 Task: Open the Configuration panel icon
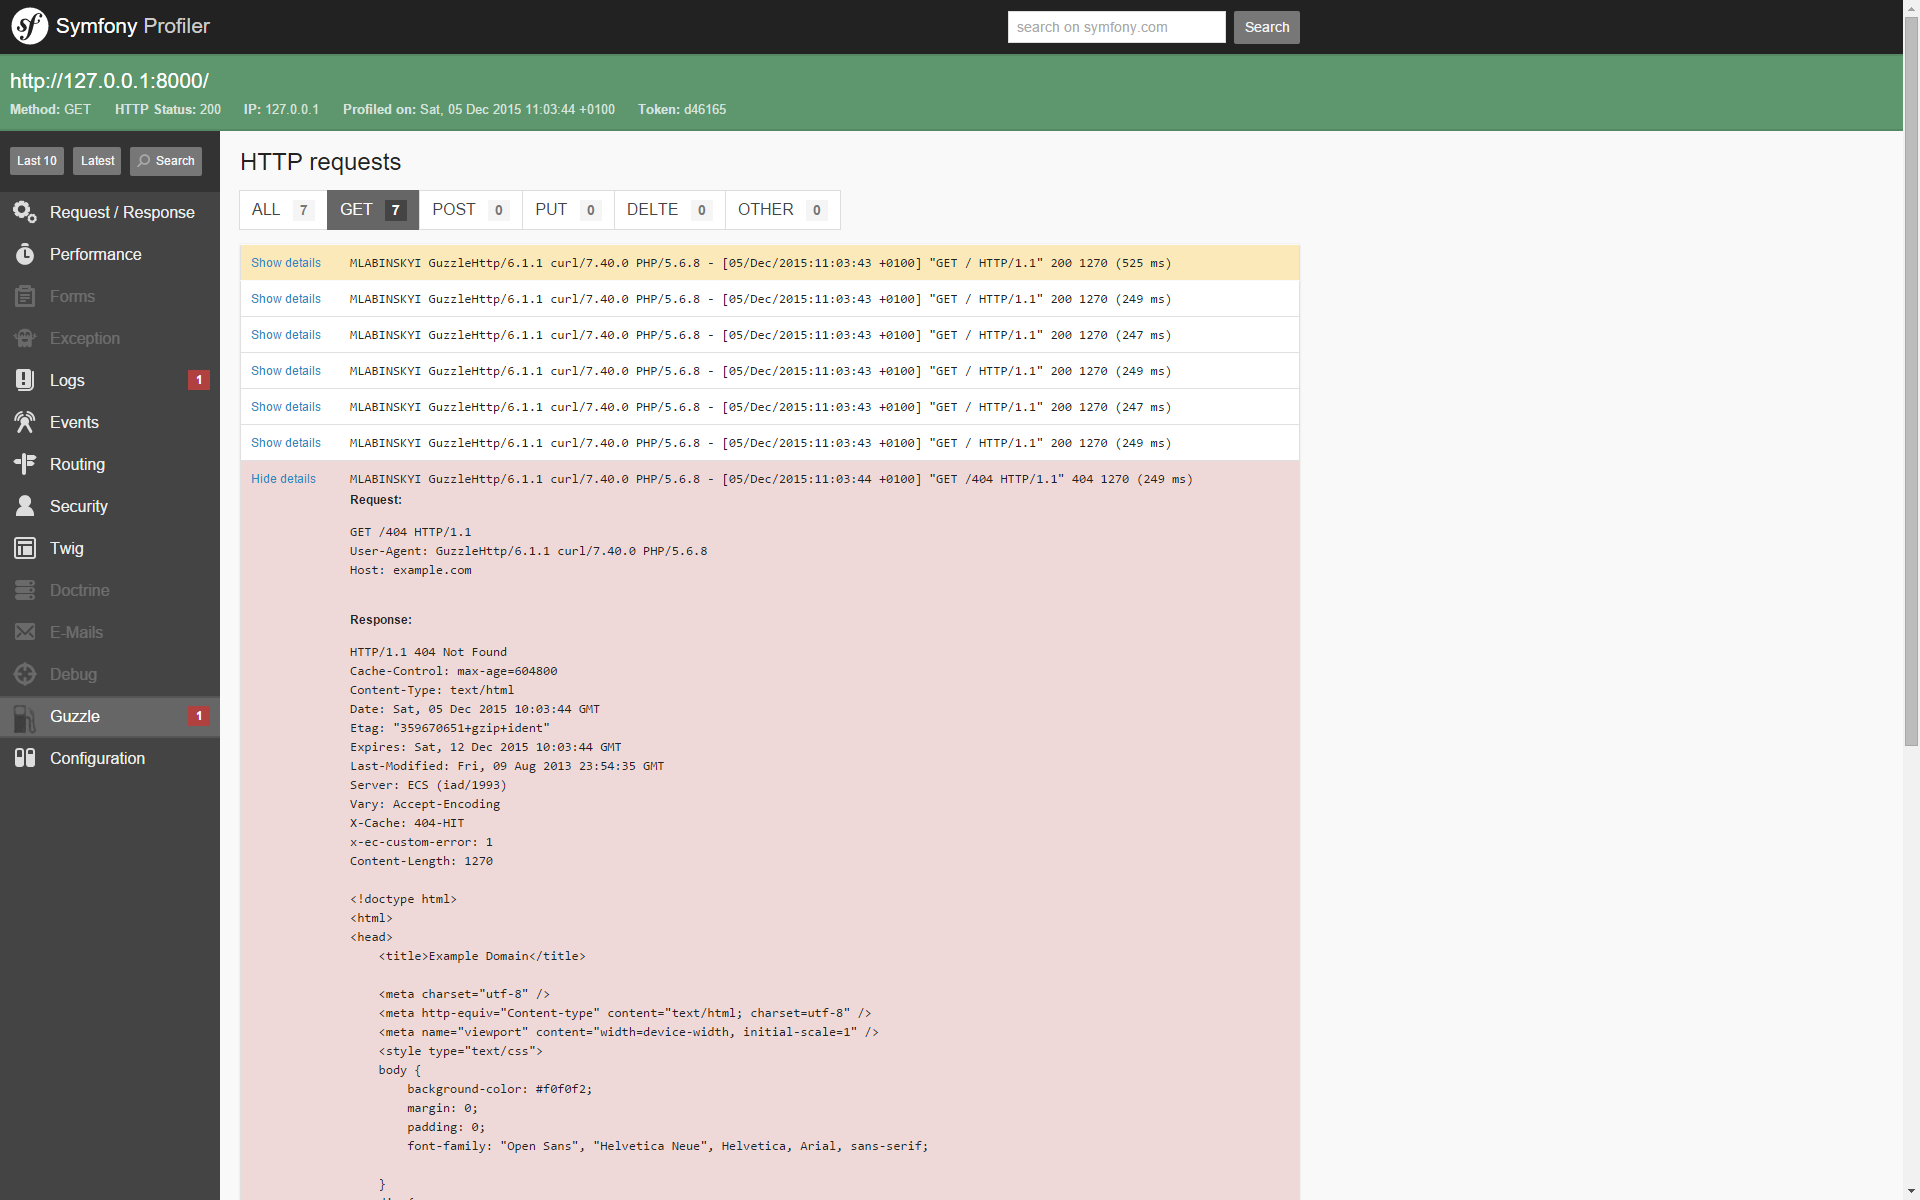coord(25,758)
